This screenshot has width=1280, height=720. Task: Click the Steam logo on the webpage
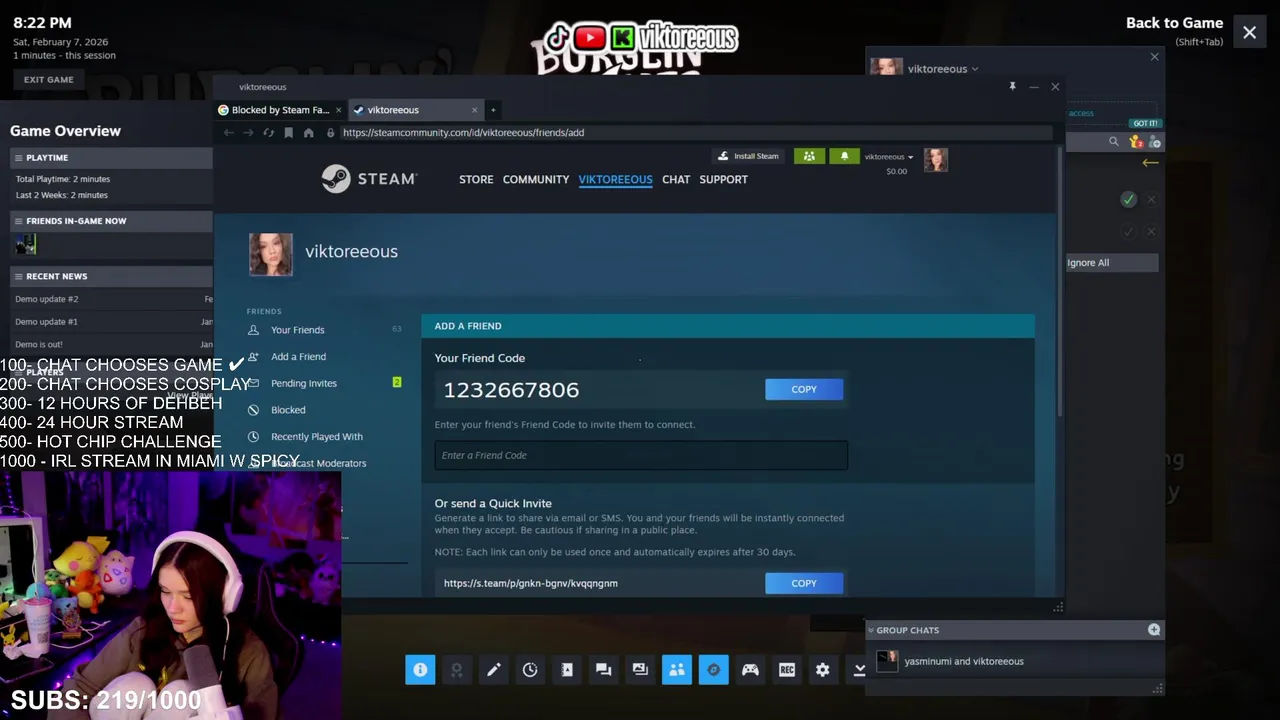pos(369,179)
